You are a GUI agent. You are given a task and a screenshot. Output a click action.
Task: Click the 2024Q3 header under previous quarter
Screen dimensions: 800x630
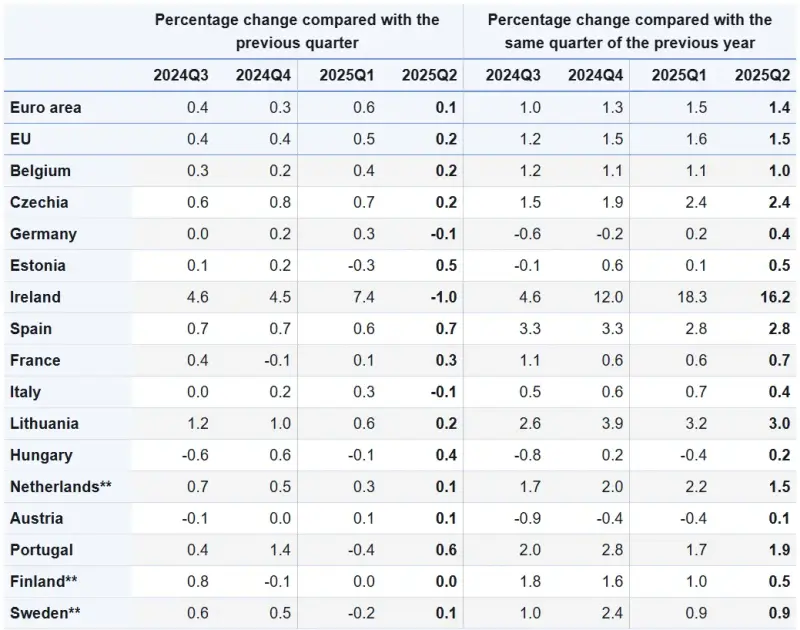[181, 75]
